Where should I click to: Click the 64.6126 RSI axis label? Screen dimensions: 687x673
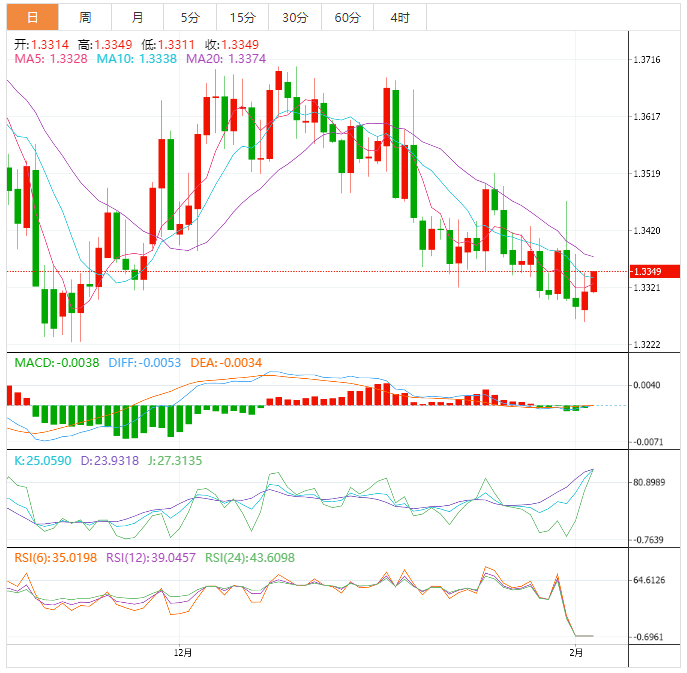(649, 580)
